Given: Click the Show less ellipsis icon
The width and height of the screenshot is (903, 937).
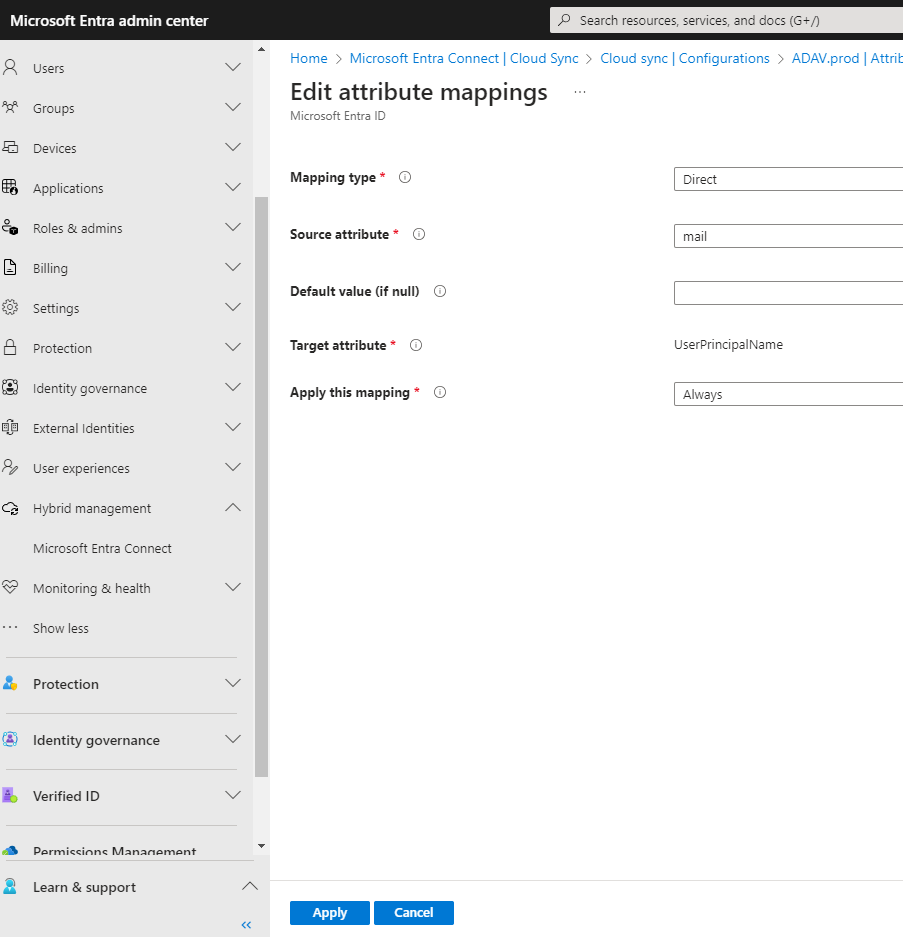Looking at the screenshot, I should click(x=10, y=627).
